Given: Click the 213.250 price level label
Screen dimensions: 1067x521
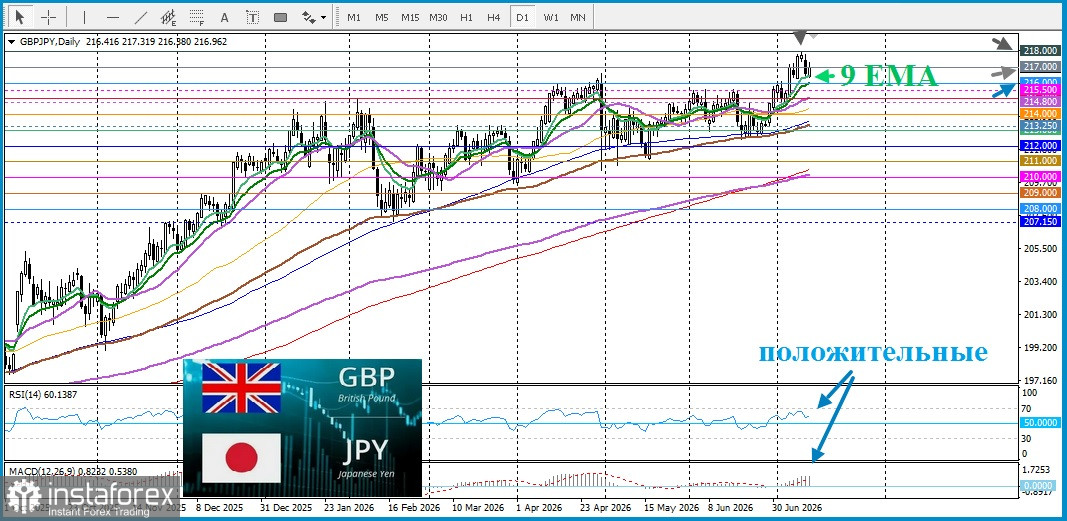Looking at the screenshot, I should [1039, 126].
